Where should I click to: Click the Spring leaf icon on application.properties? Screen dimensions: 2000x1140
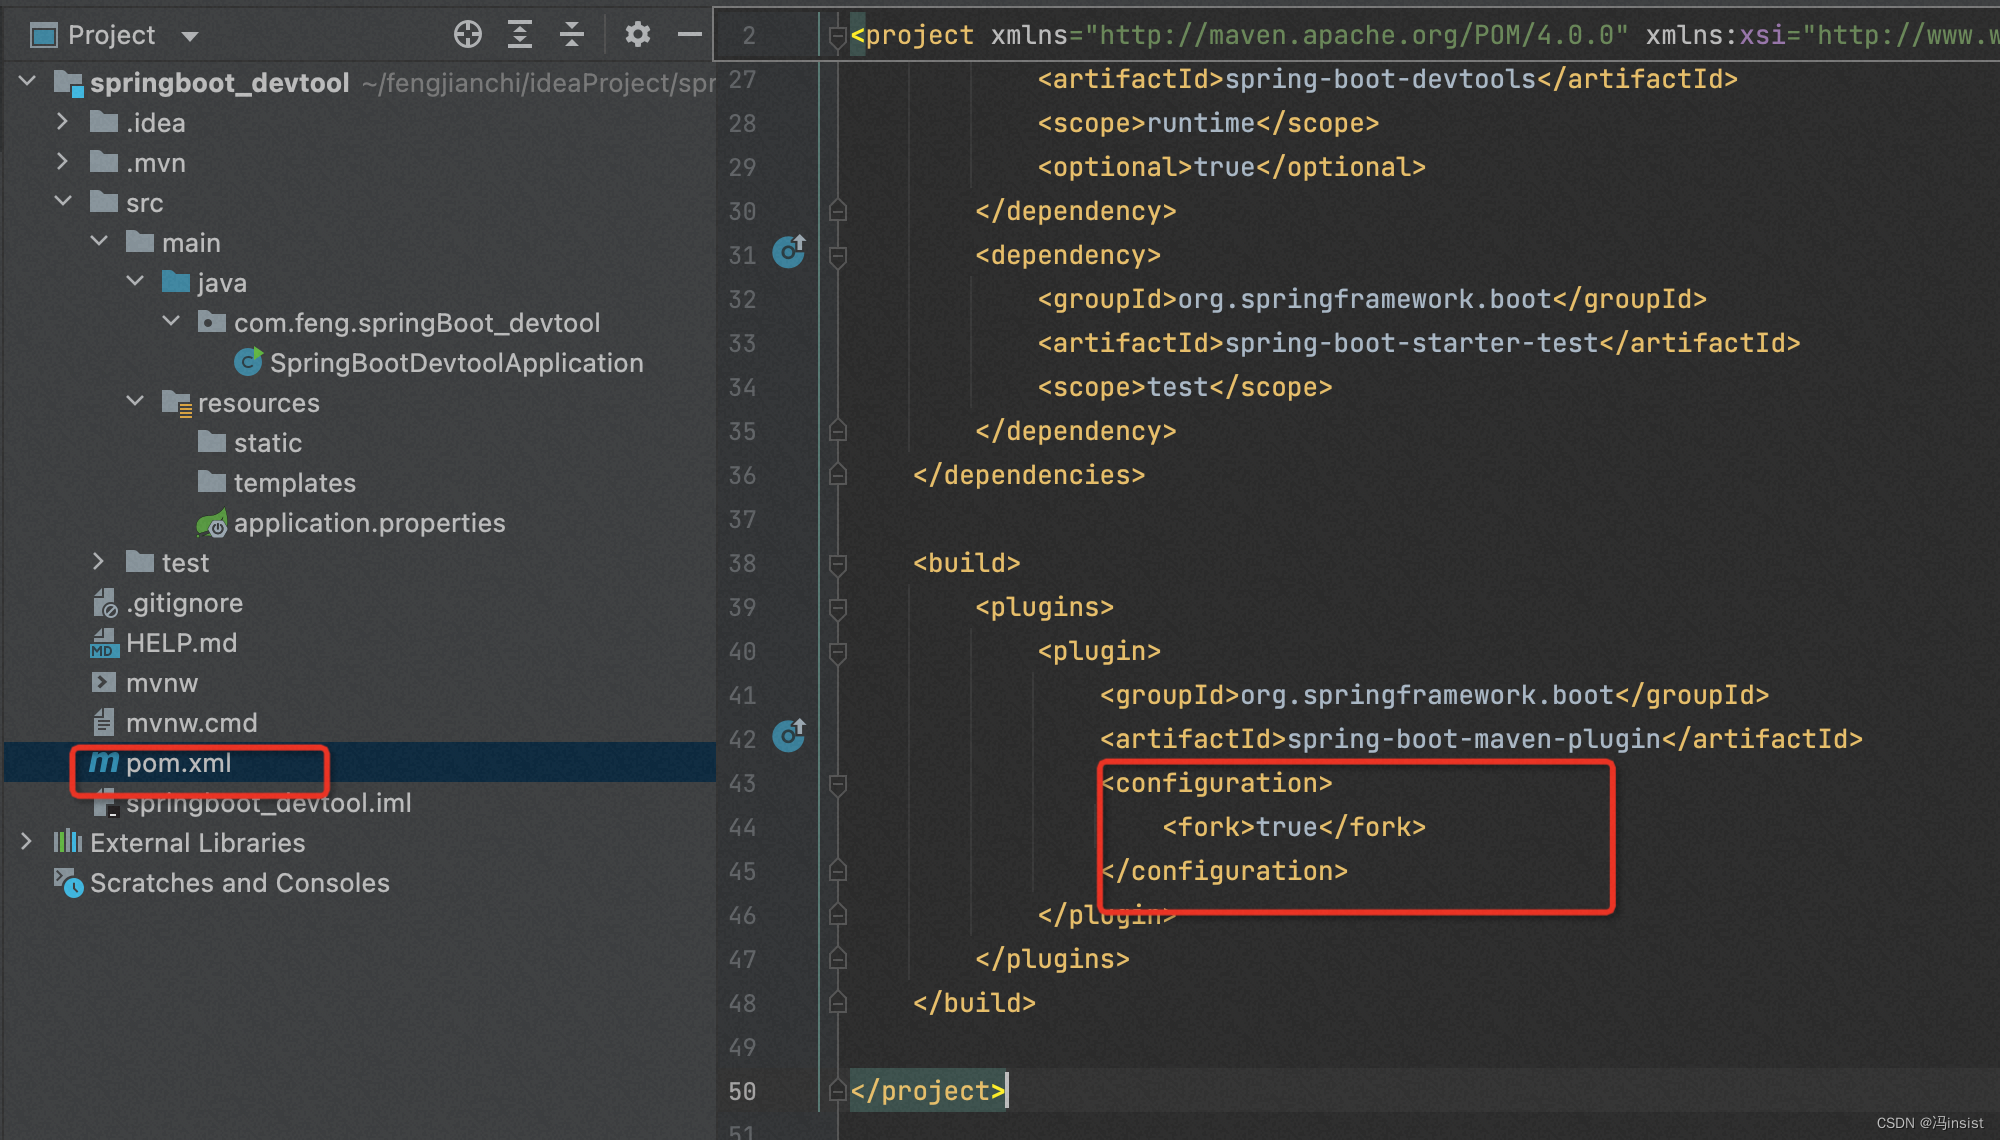click(x=212, y=522)
